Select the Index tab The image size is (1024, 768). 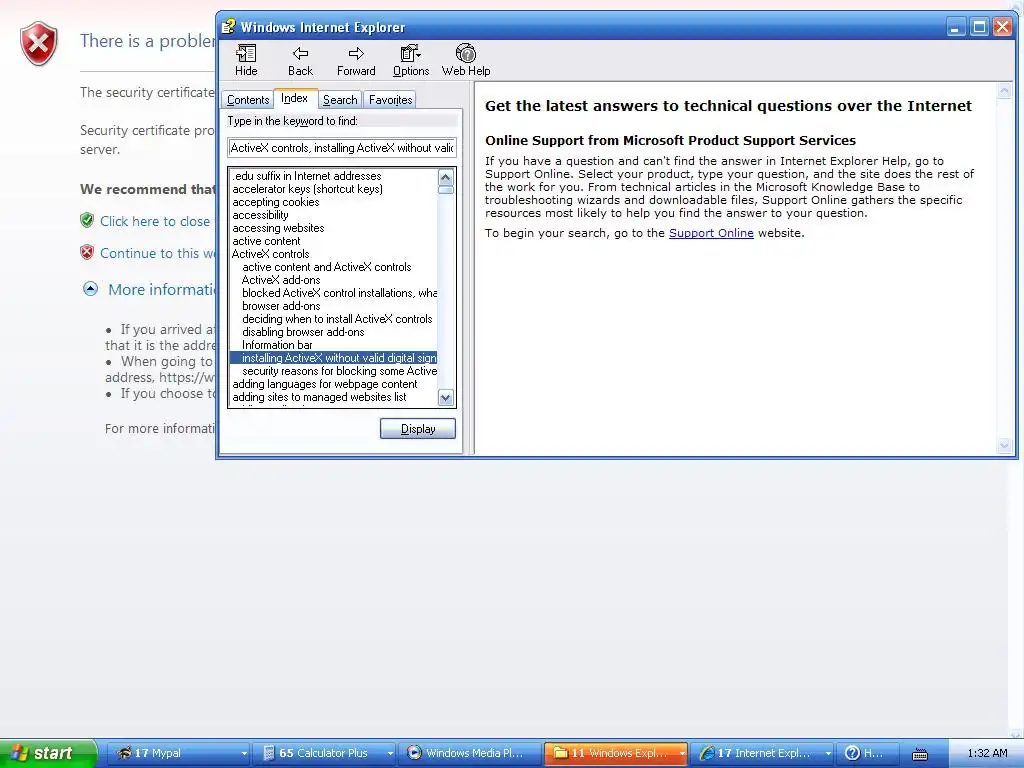[295, 98]
